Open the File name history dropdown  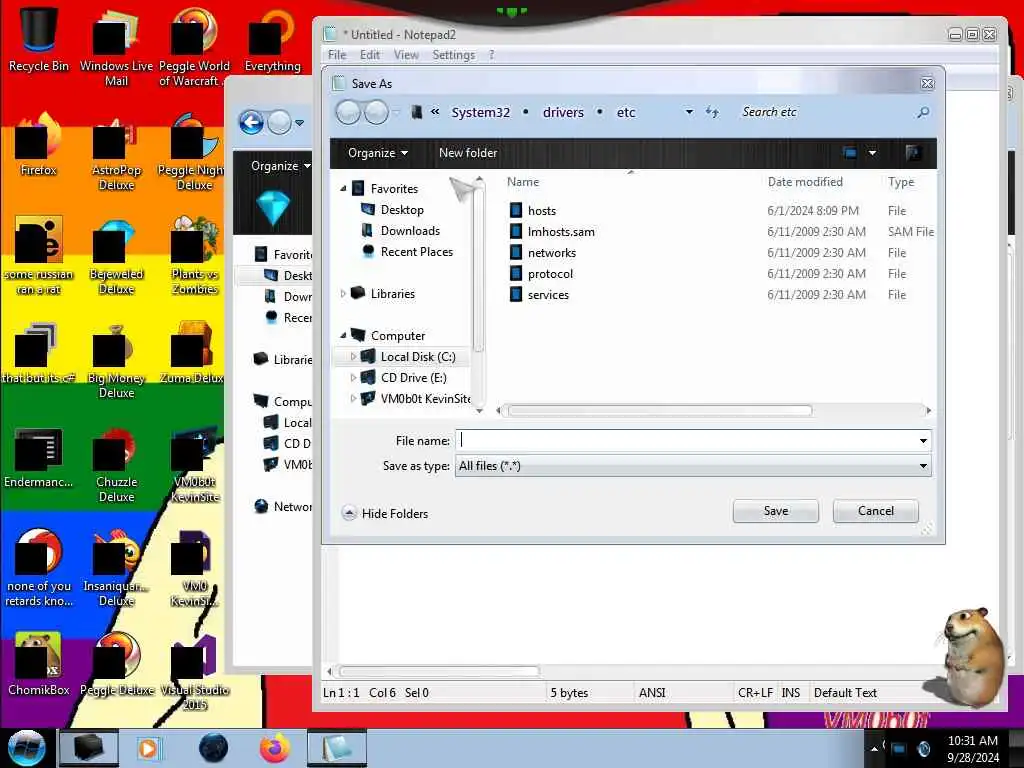923,441
